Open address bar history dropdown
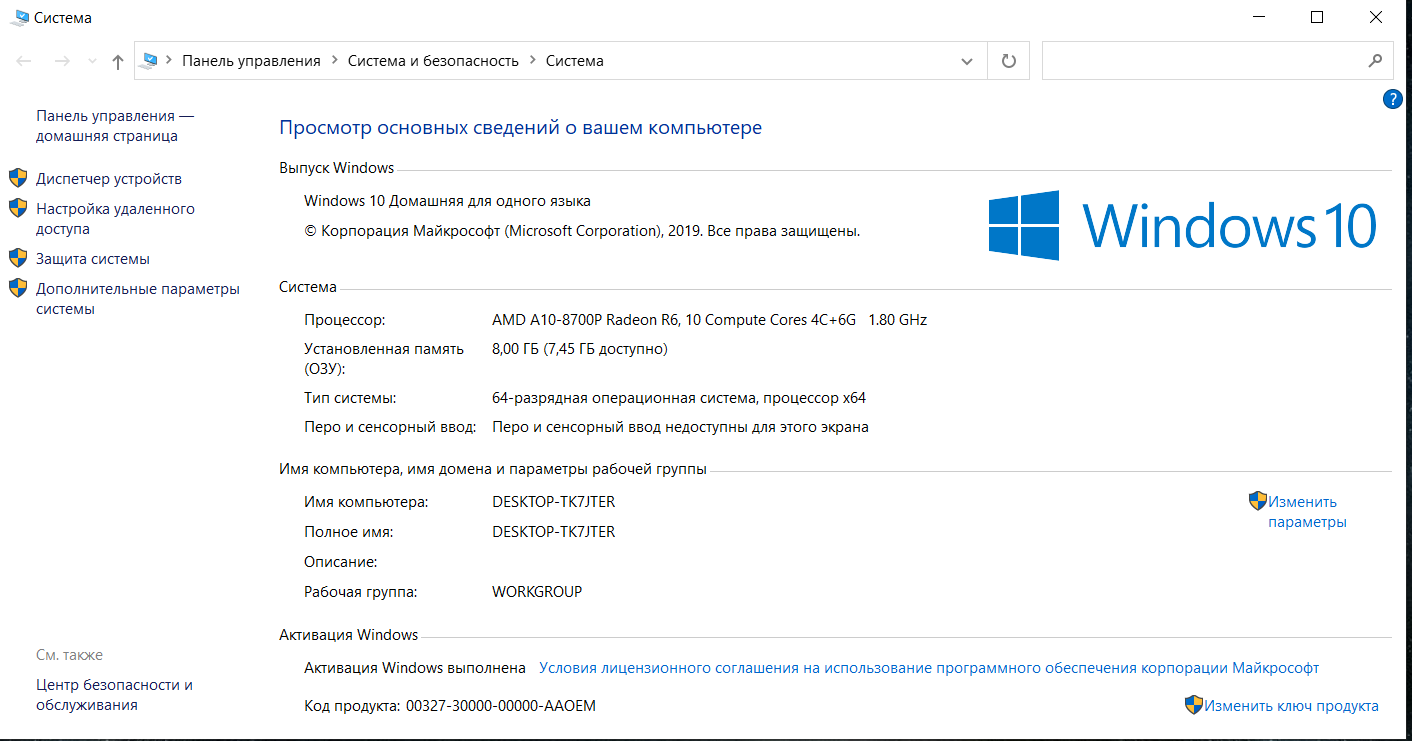 tap(967, 61)
